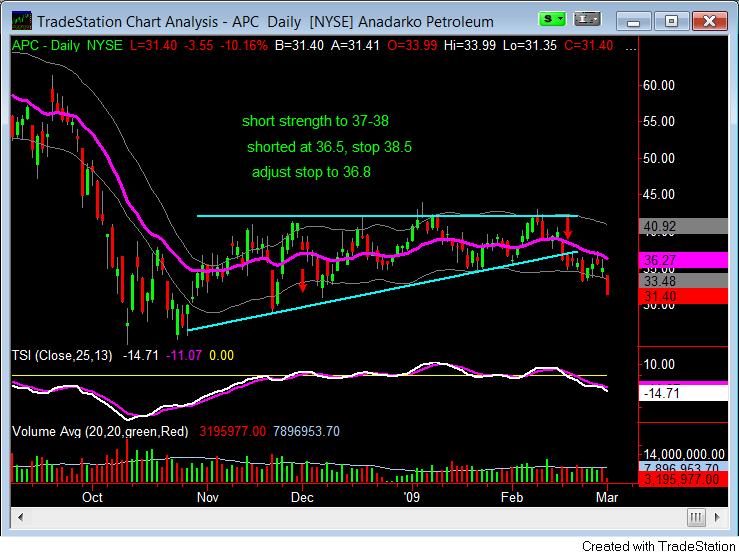Click the 'Hi=33.99' high value
Viewport: 739px width, 554px height.
tap(469, 46)
